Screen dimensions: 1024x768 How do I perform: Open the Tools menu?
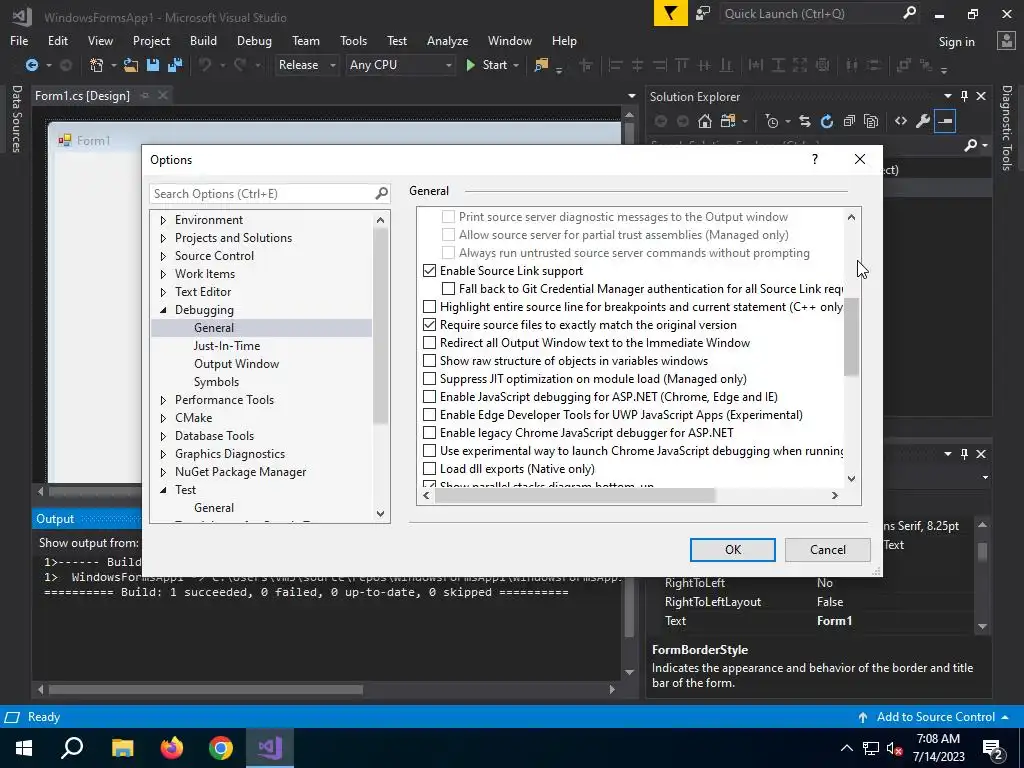point(353,40)
